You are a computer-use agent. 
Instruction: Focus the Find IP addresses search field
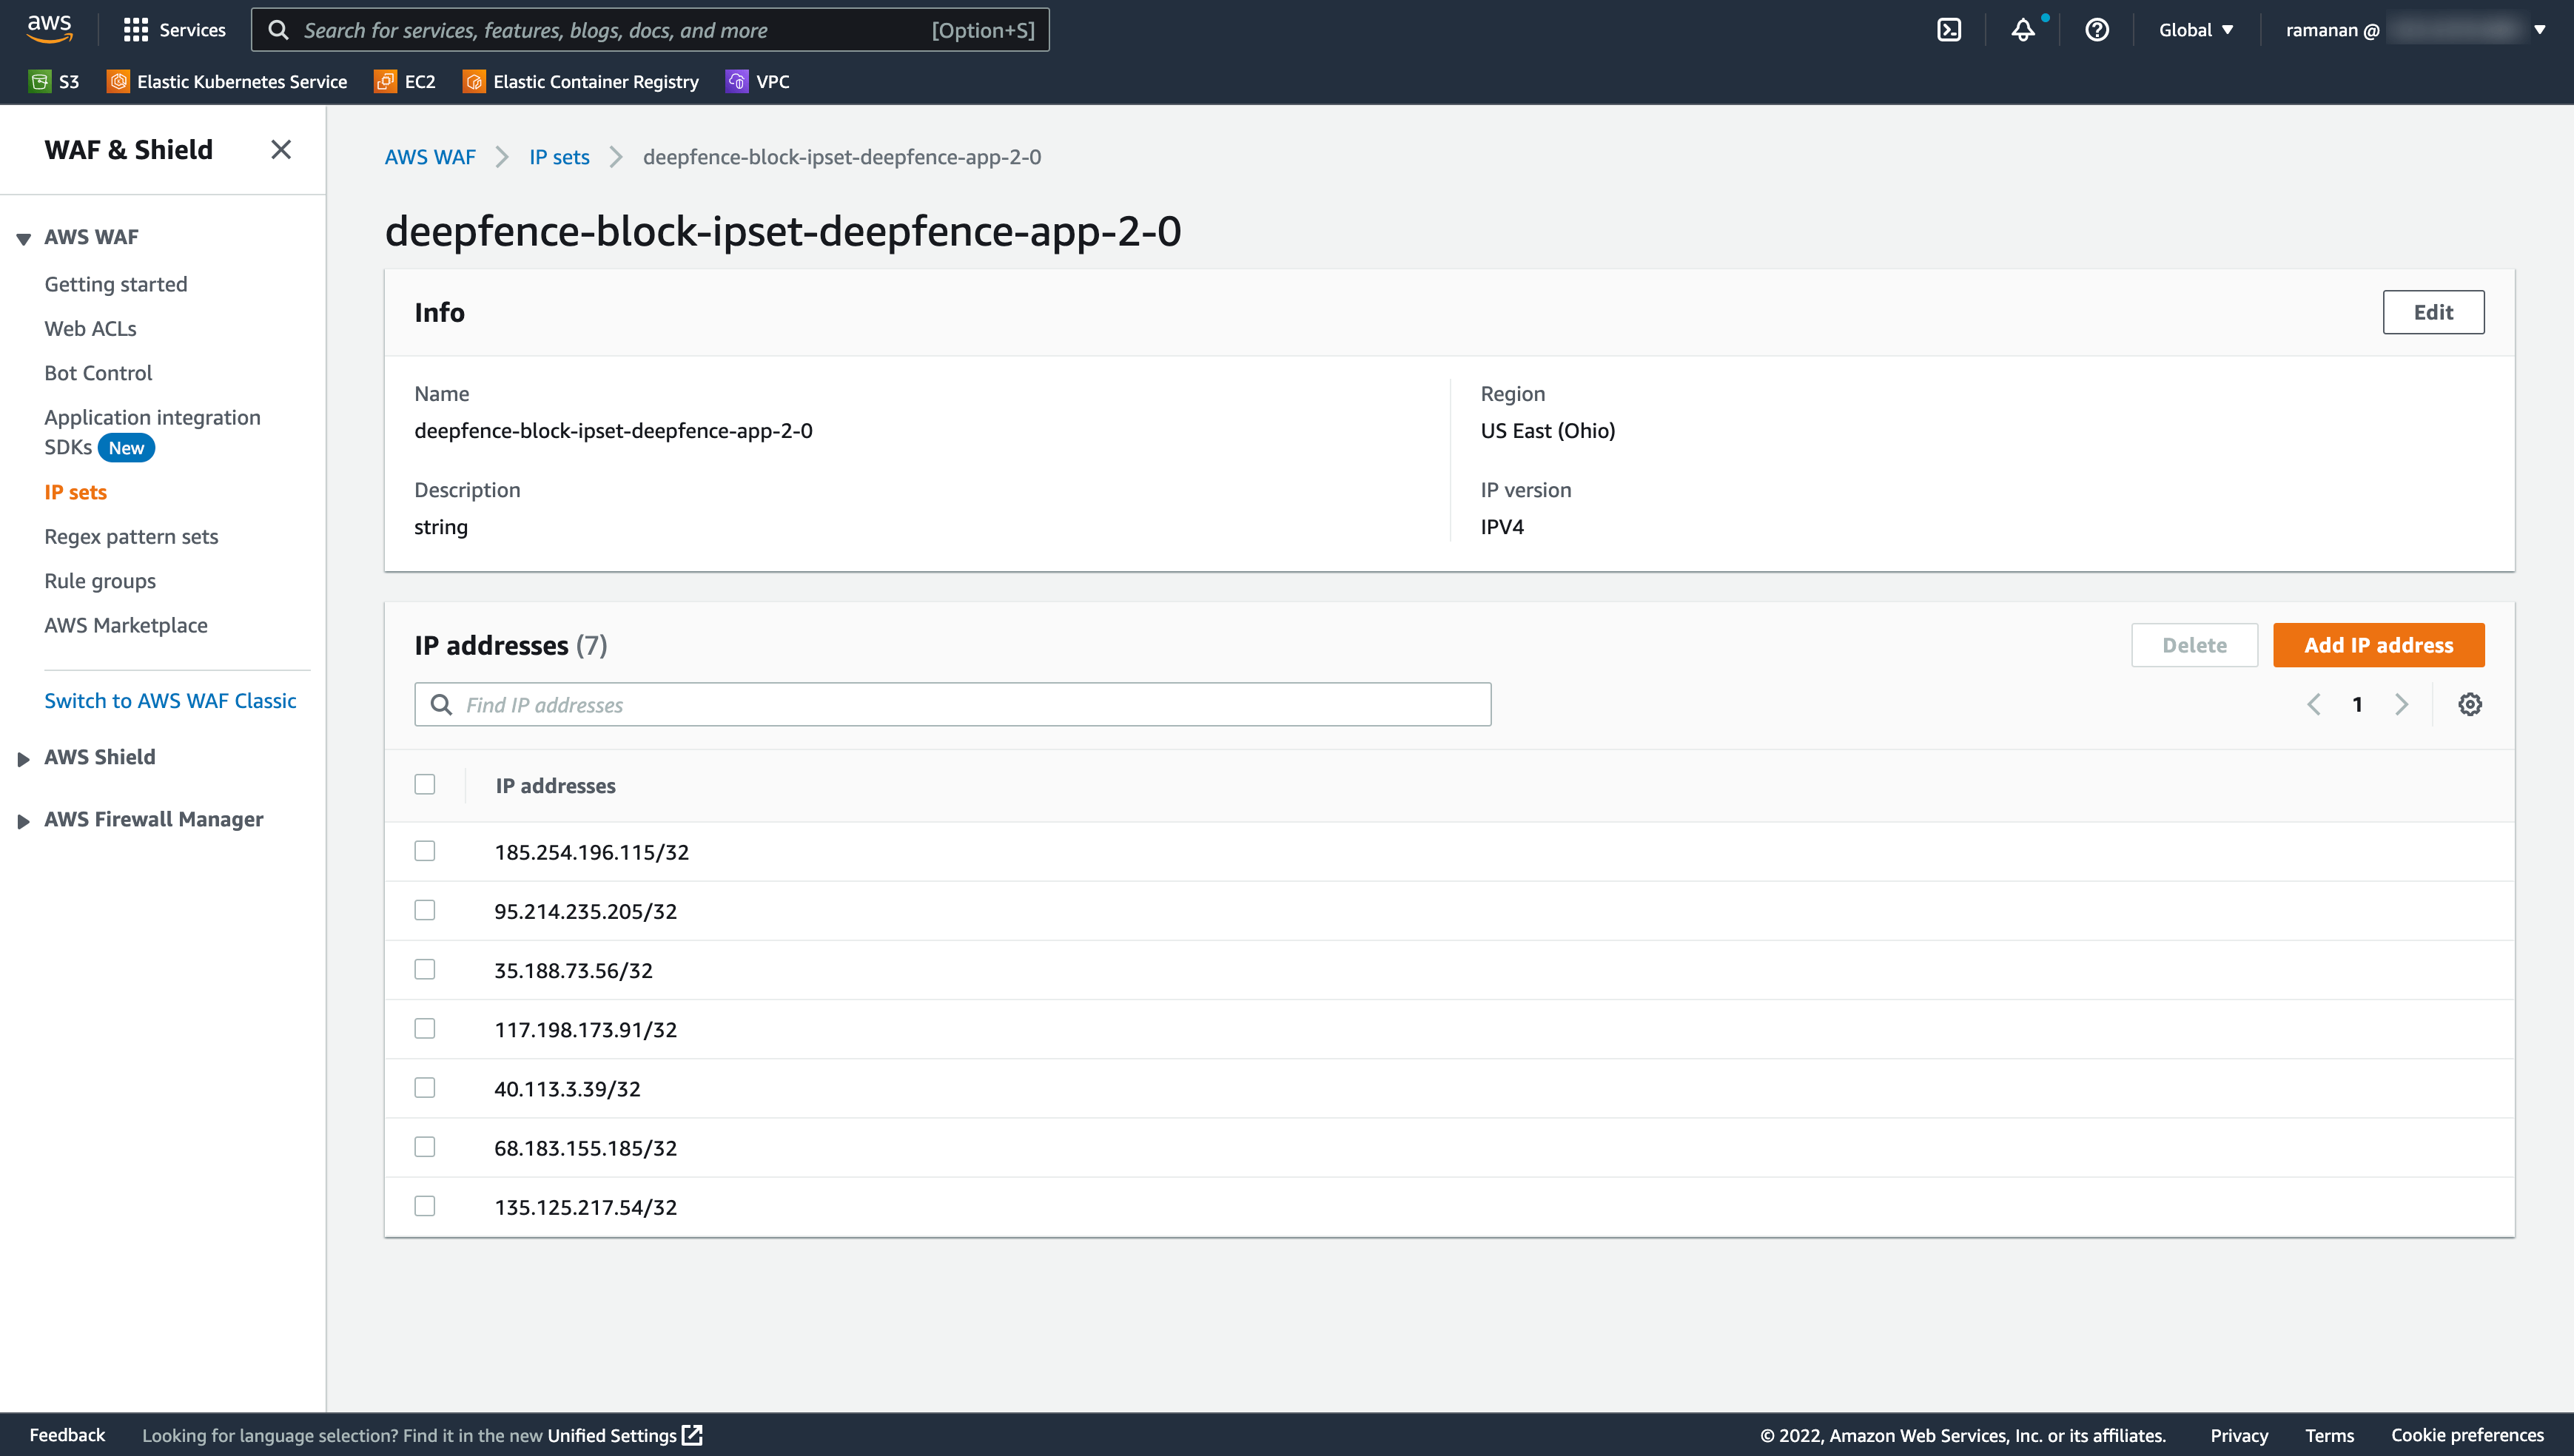click(x=952, y=705)
